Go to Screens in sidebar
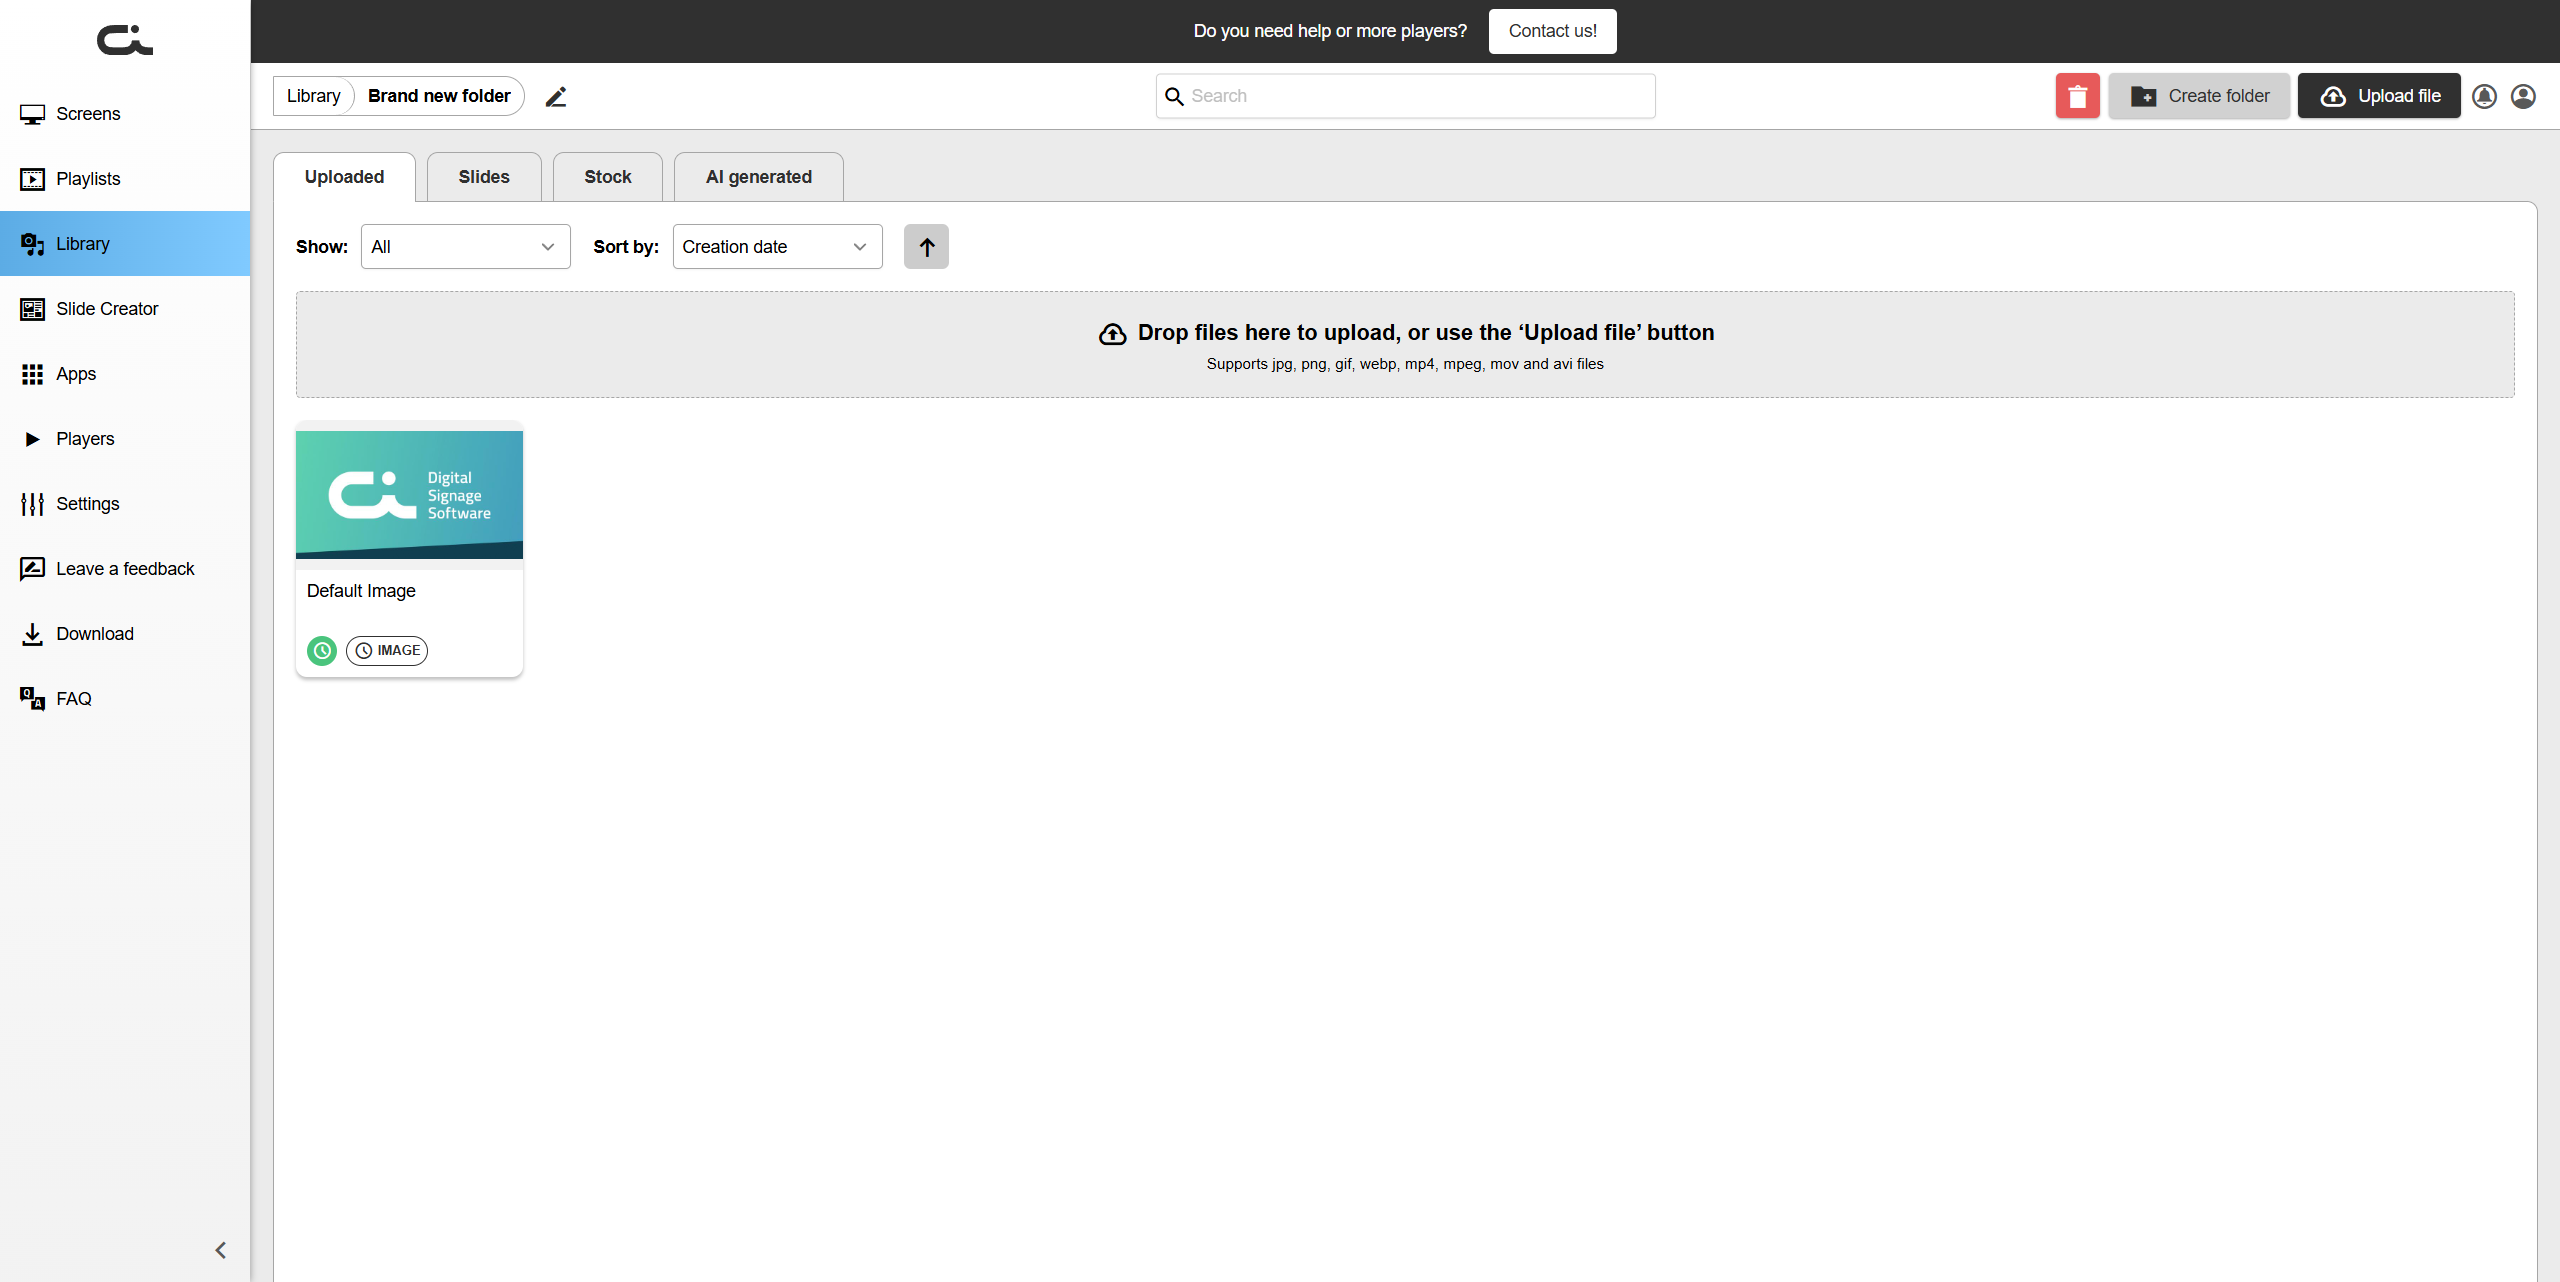 [x=88, y=114]
